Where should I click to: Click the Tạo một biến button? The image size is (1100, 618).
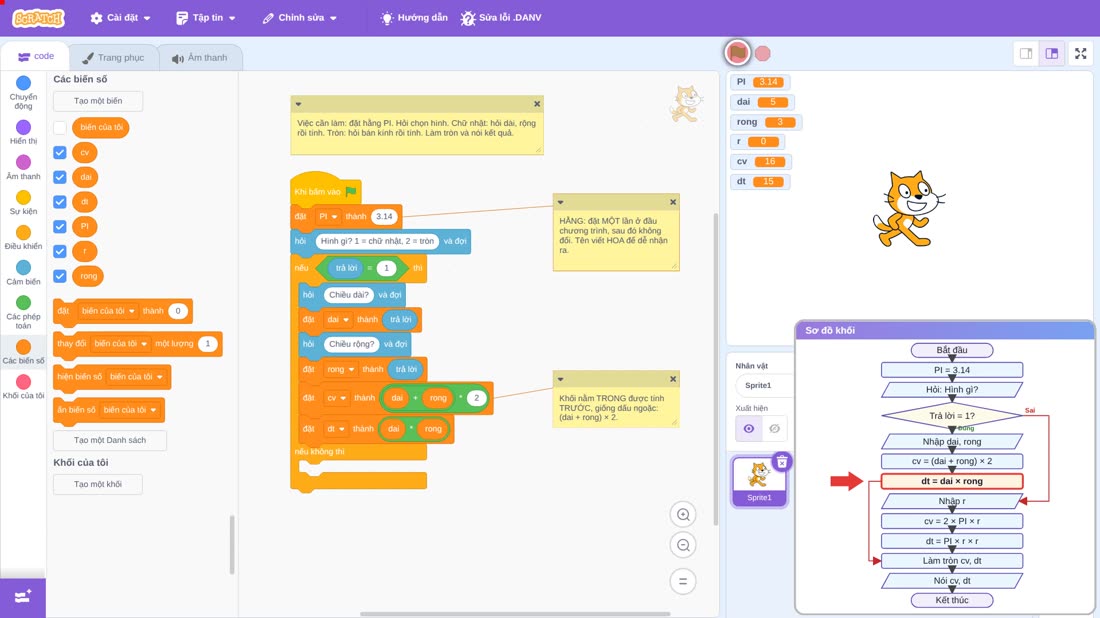point(98,101)
